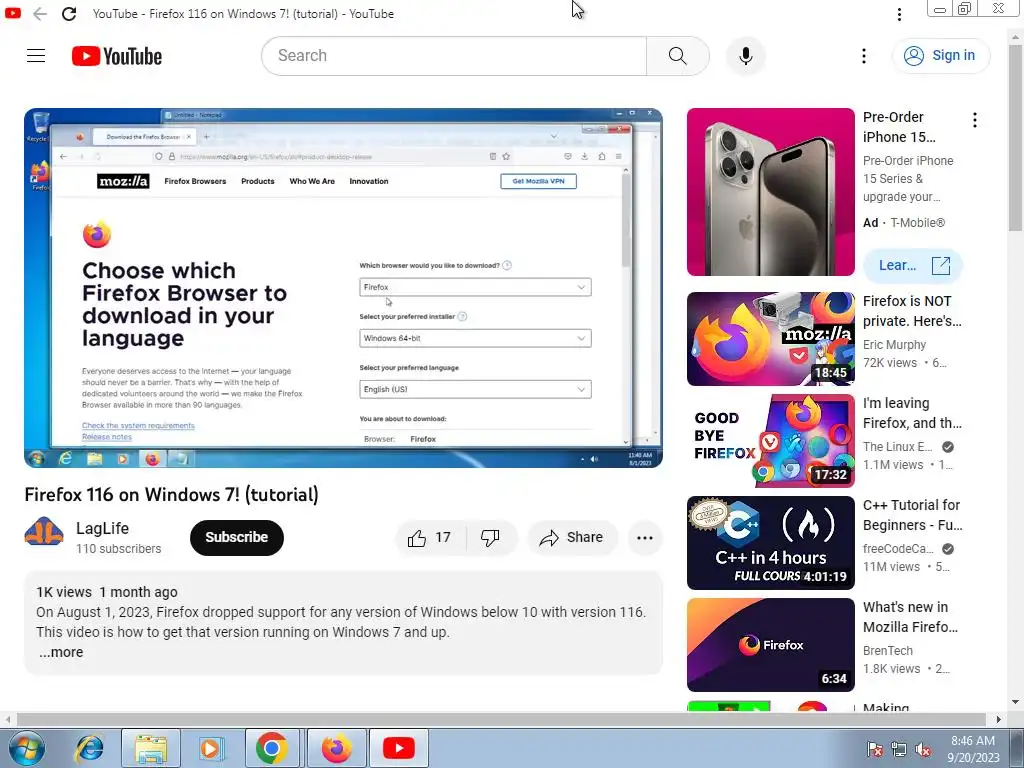Open 'Good Bye Firefox' video thumbnail
The height and width of the screenshot is (768, 1024).
pos(771,441)
